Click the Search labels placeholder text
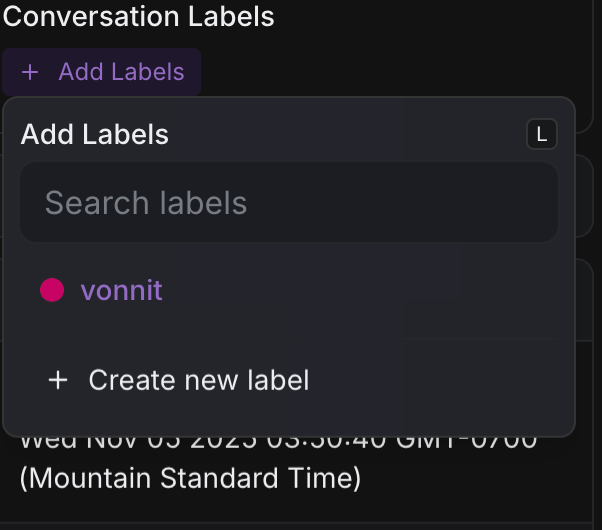This screenshot has height=530, width=602. pos(146,203)
